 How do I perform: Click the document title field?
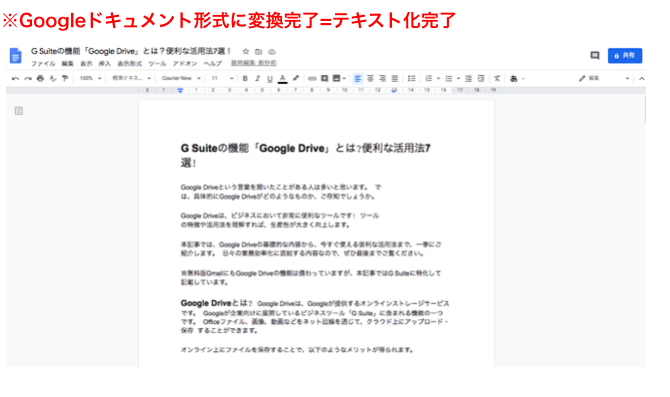pos(131,51)
